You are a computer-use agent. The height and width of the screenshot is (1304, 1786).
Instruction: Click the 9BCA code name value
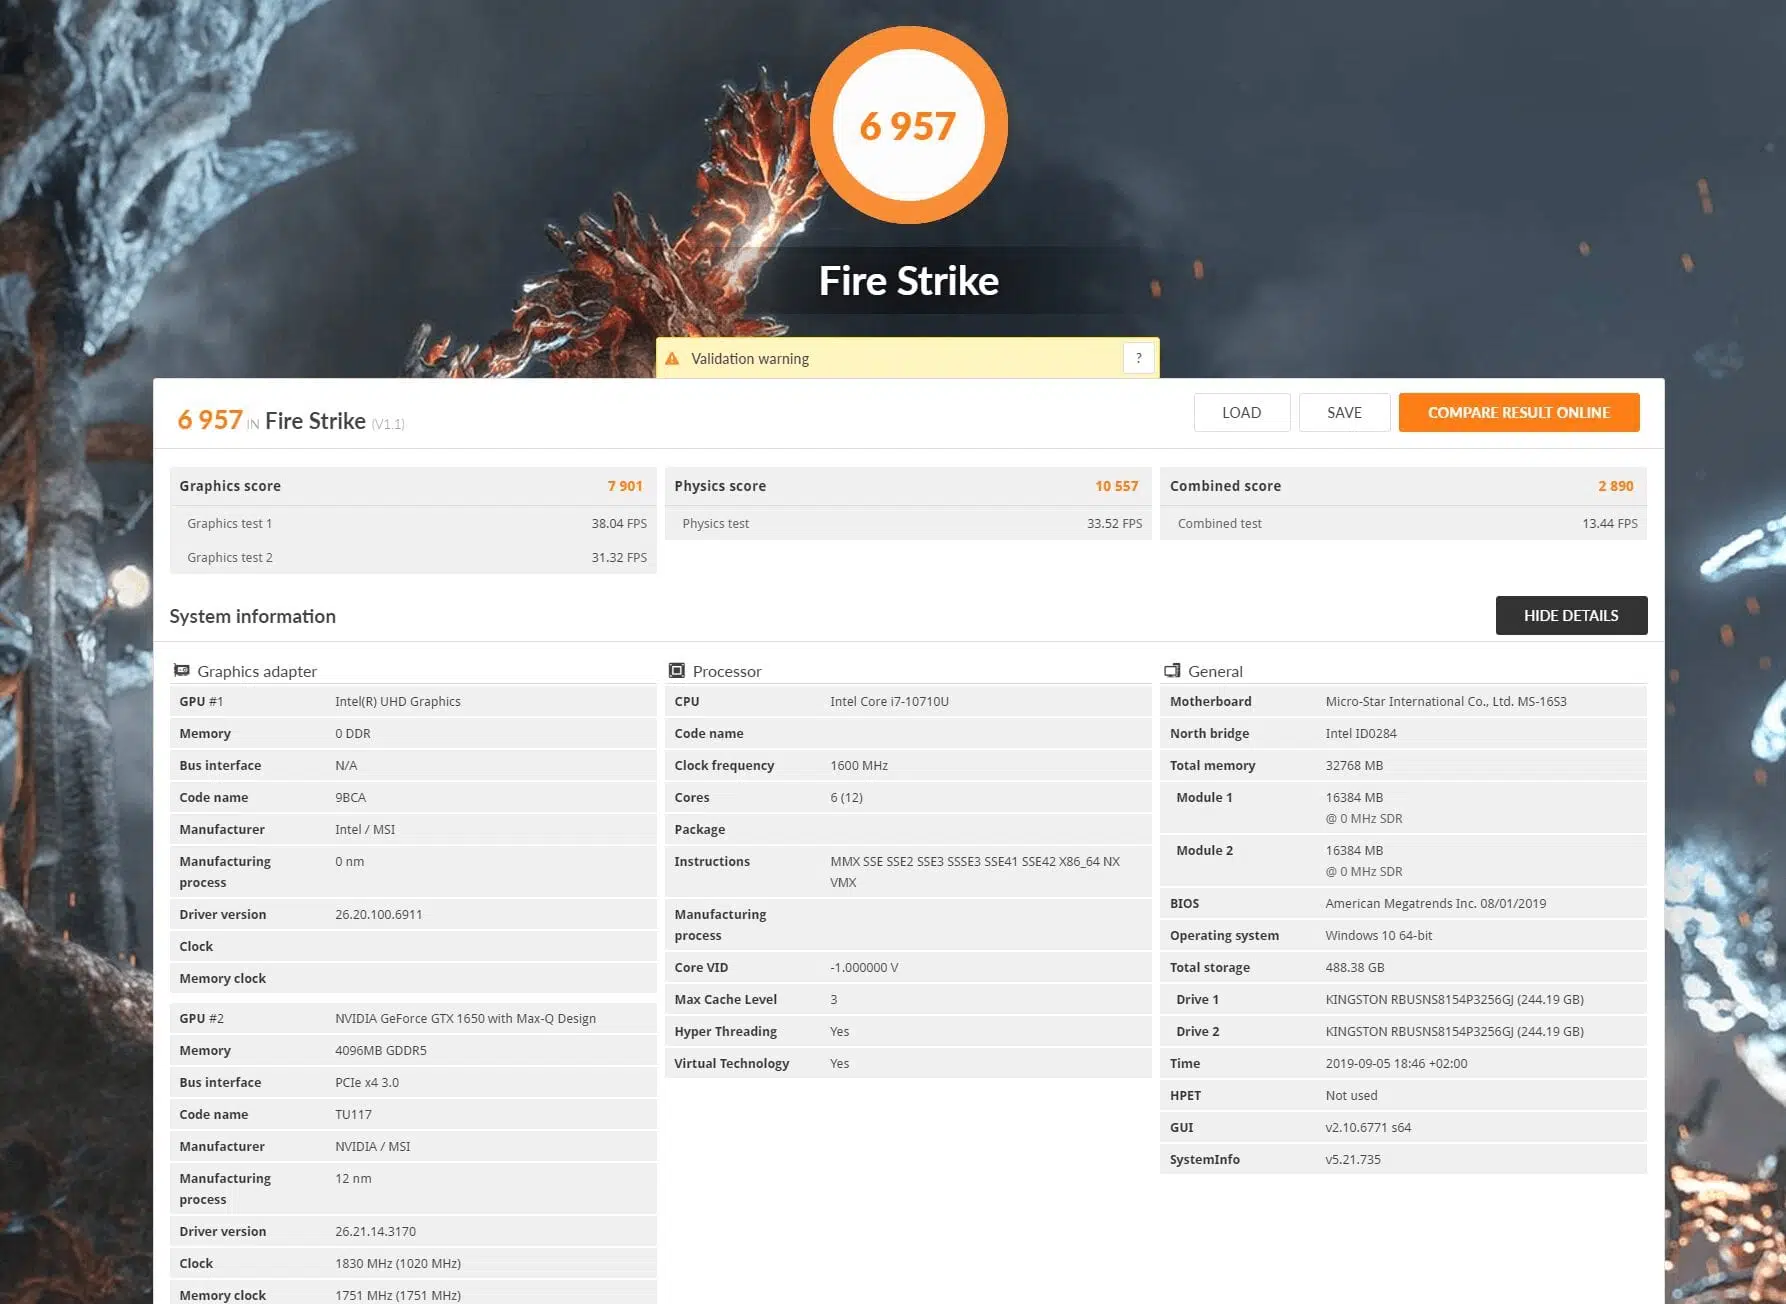[350, 797]
